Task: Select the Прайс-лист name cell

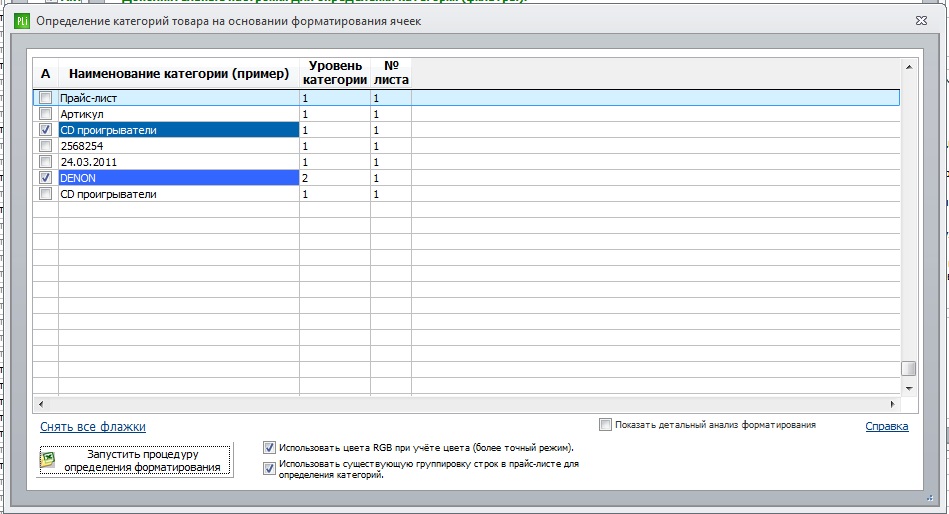Action: [x=179, y=98]
